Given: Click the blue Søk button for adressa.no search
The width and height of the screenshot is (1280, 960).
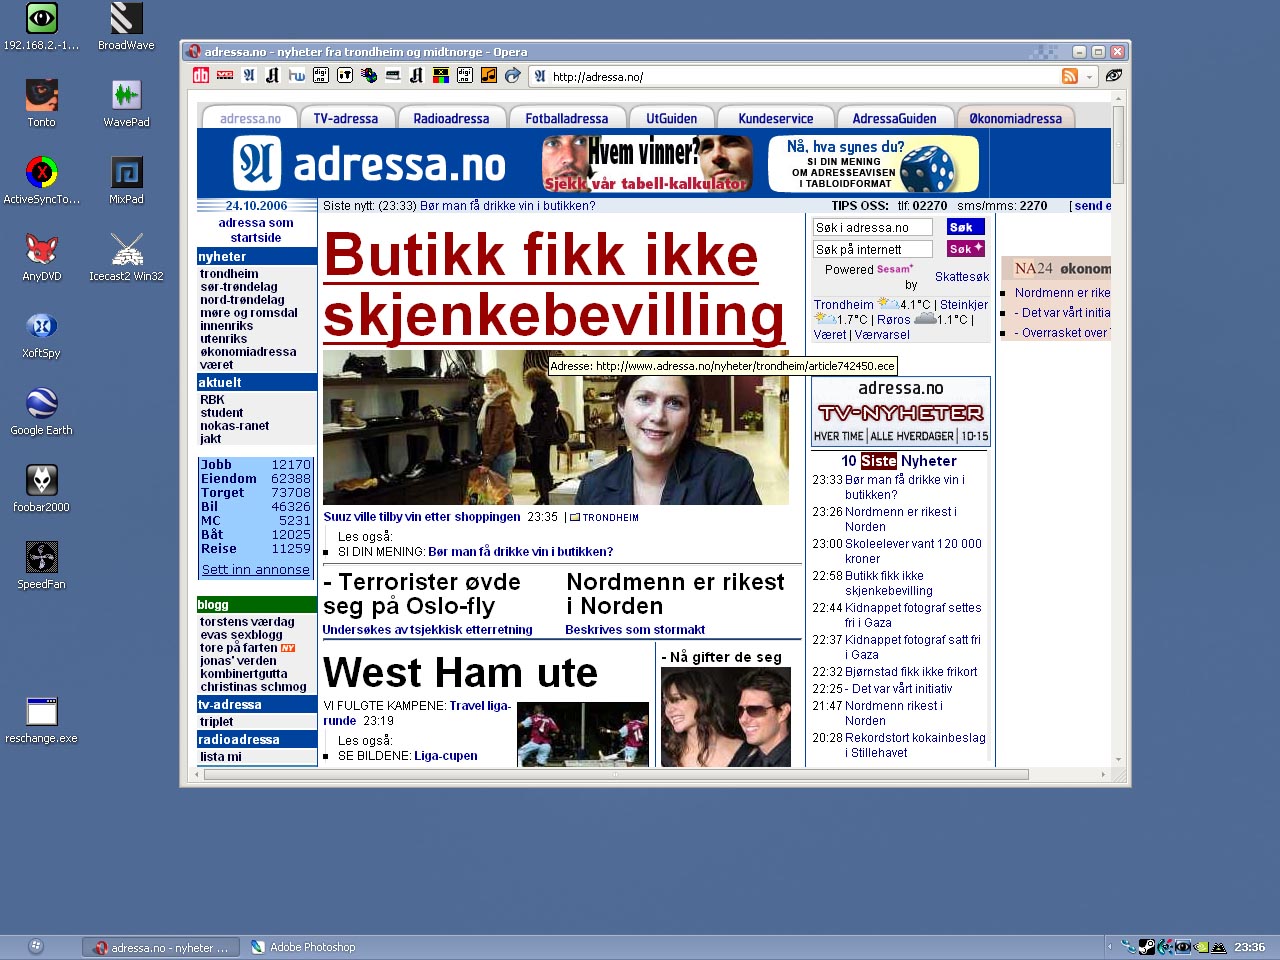Looking at the screenshot, I should click(x=966, y=227).
